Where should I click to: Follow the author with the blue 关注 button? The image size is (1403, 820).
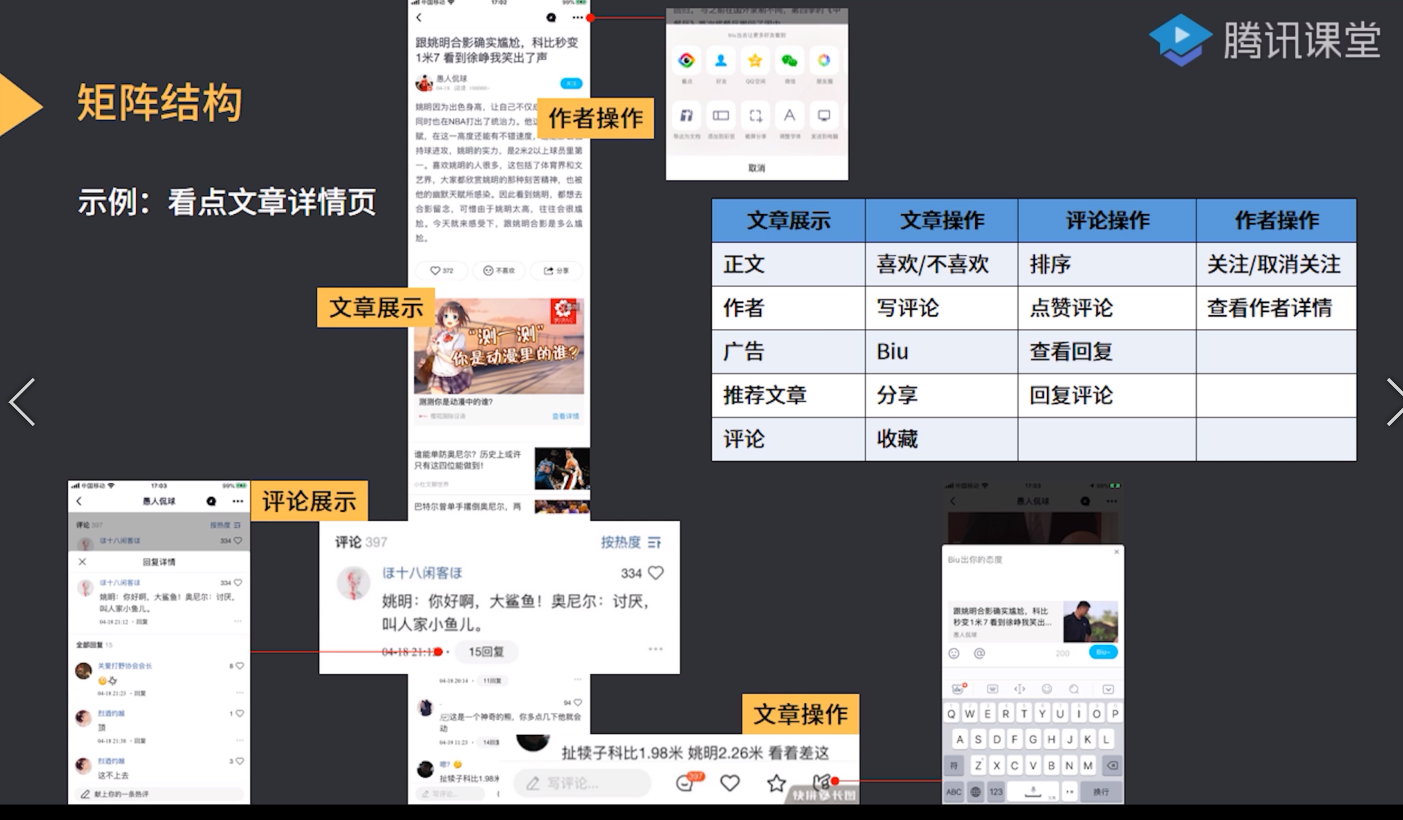571,83
